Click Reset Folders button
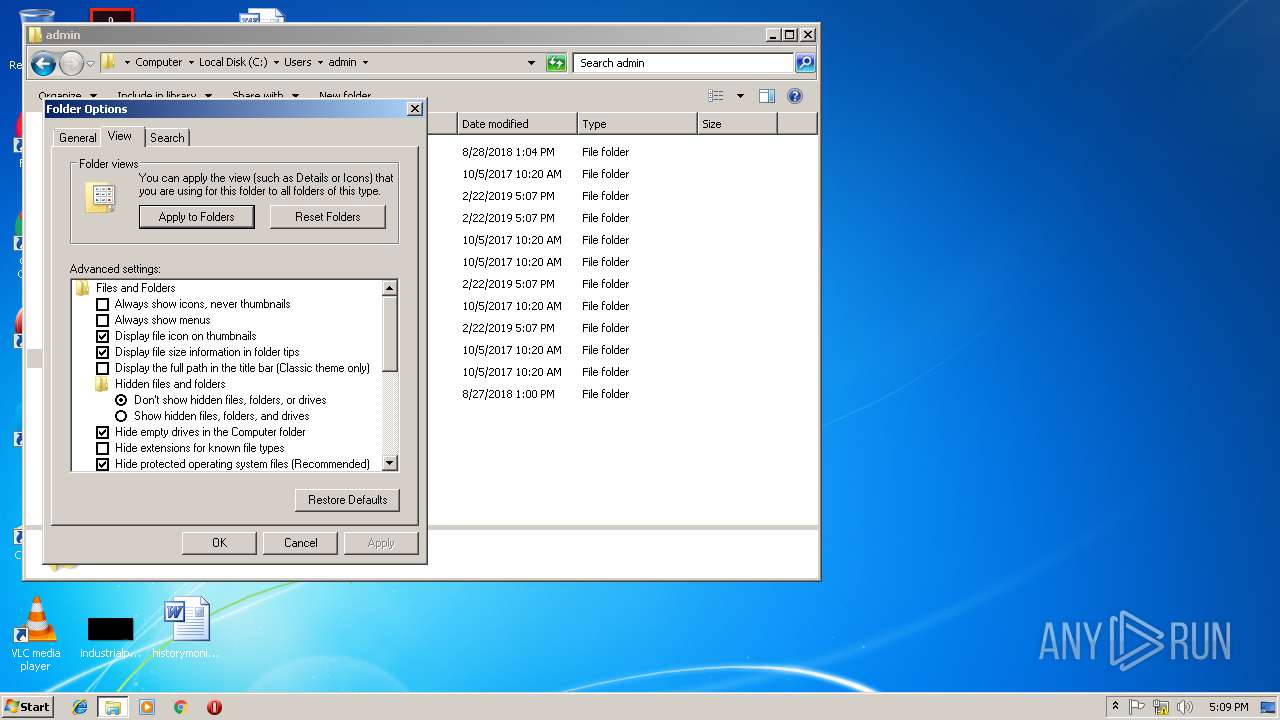 coord(328,217)
